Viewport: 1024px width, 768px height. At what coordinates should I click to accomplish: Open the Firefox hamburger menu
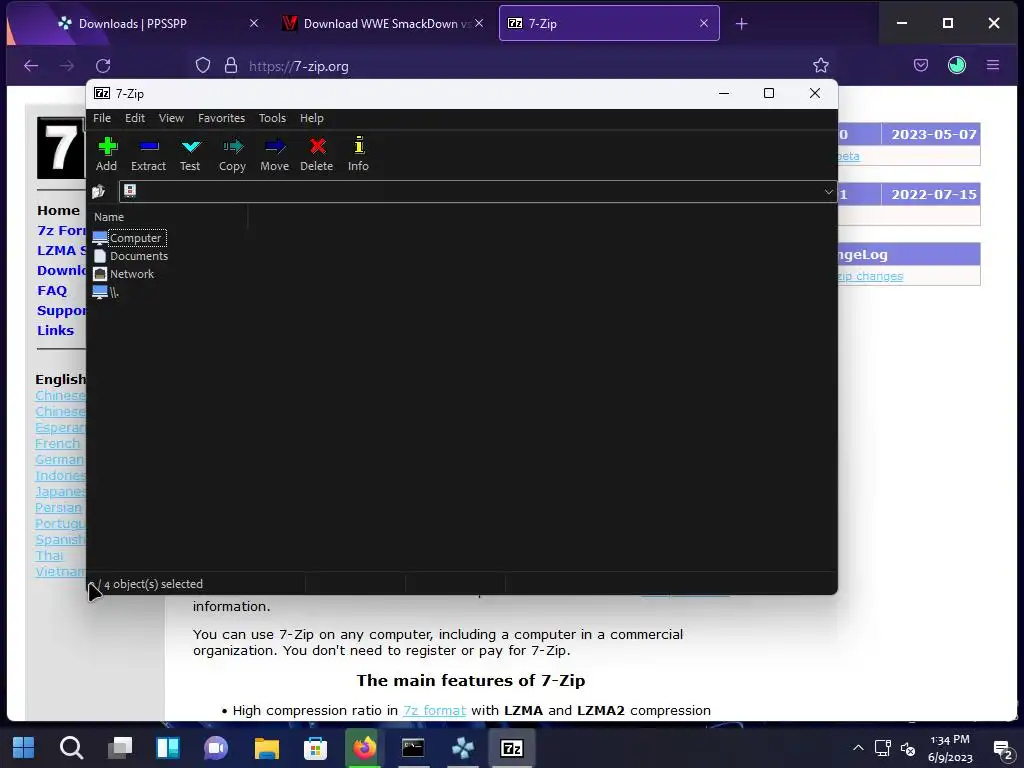coord(993,65)
